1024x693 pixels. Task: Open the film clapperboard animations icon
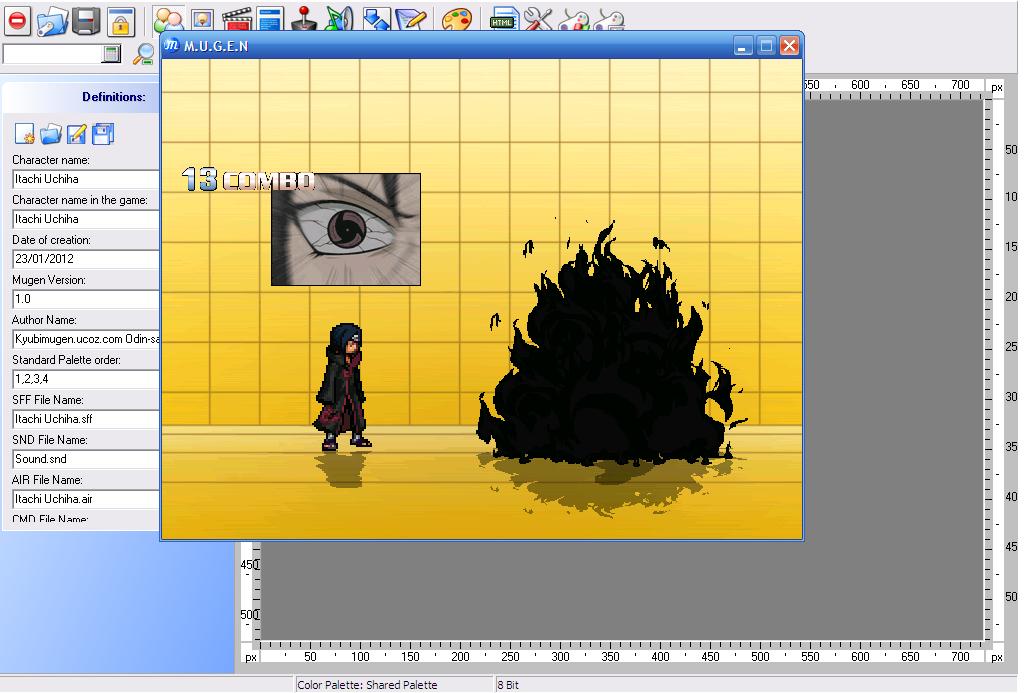coord(236,19)
